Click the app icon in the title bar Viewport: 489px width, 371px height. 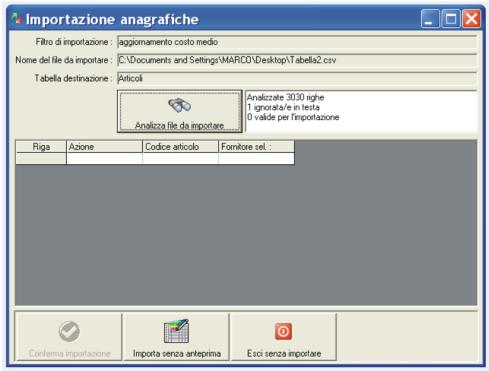point(17,19)
